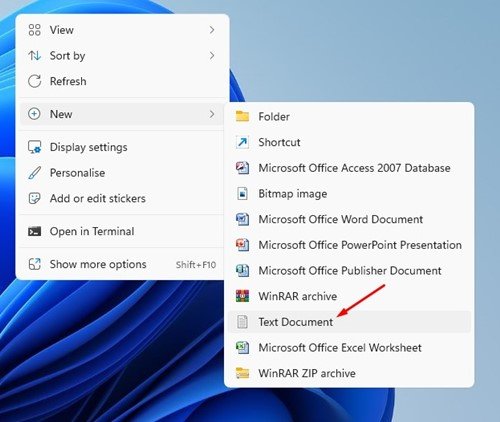Click the Personalise paintbrush icon
500x422 pixels.
pyautogui.click(x=35, y=173)
